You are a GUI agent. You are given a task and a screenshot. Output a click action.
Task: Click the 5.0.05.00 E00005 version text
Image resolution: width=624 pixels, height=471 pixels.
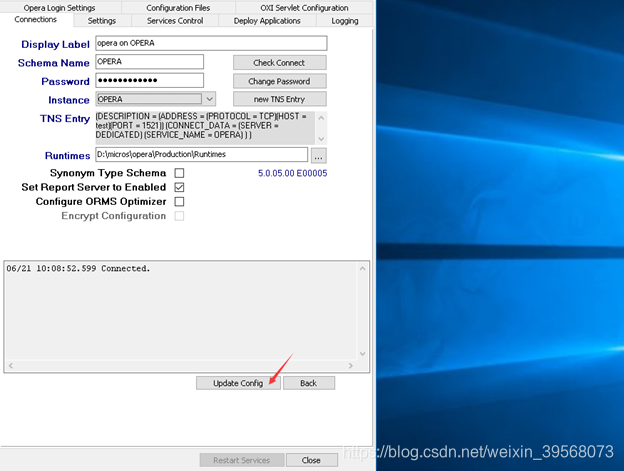click(x=292, y=173)
